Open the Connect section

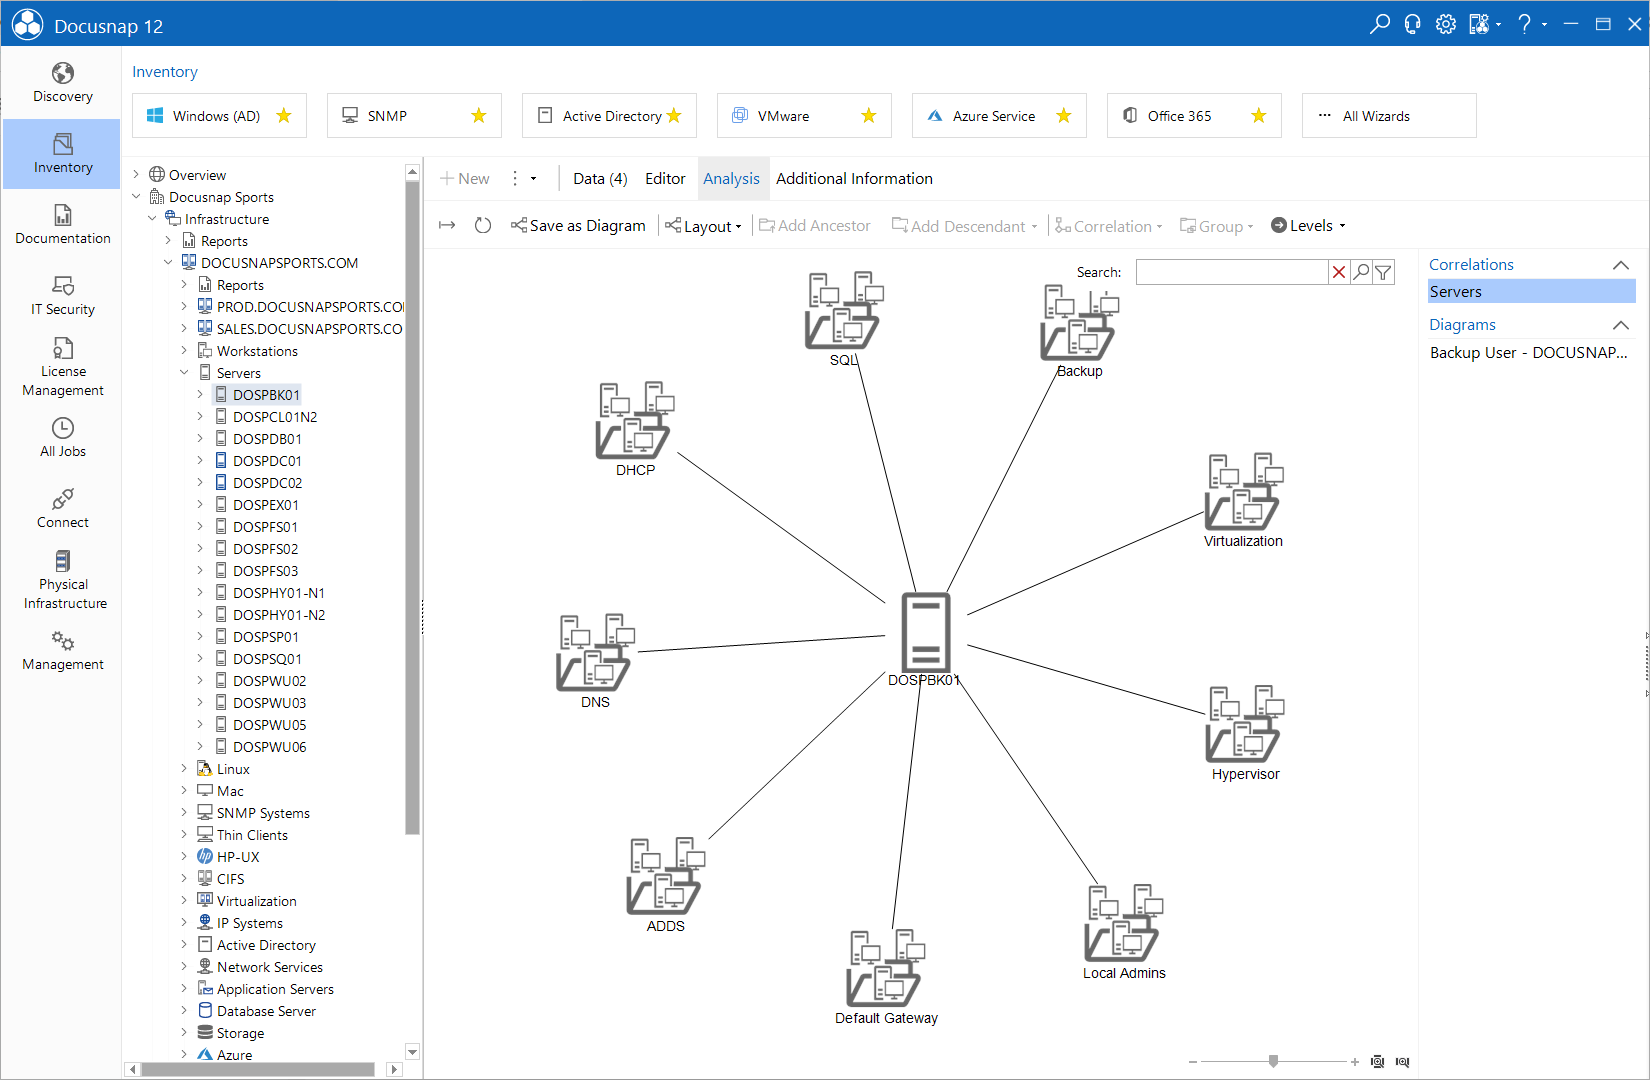62,509
